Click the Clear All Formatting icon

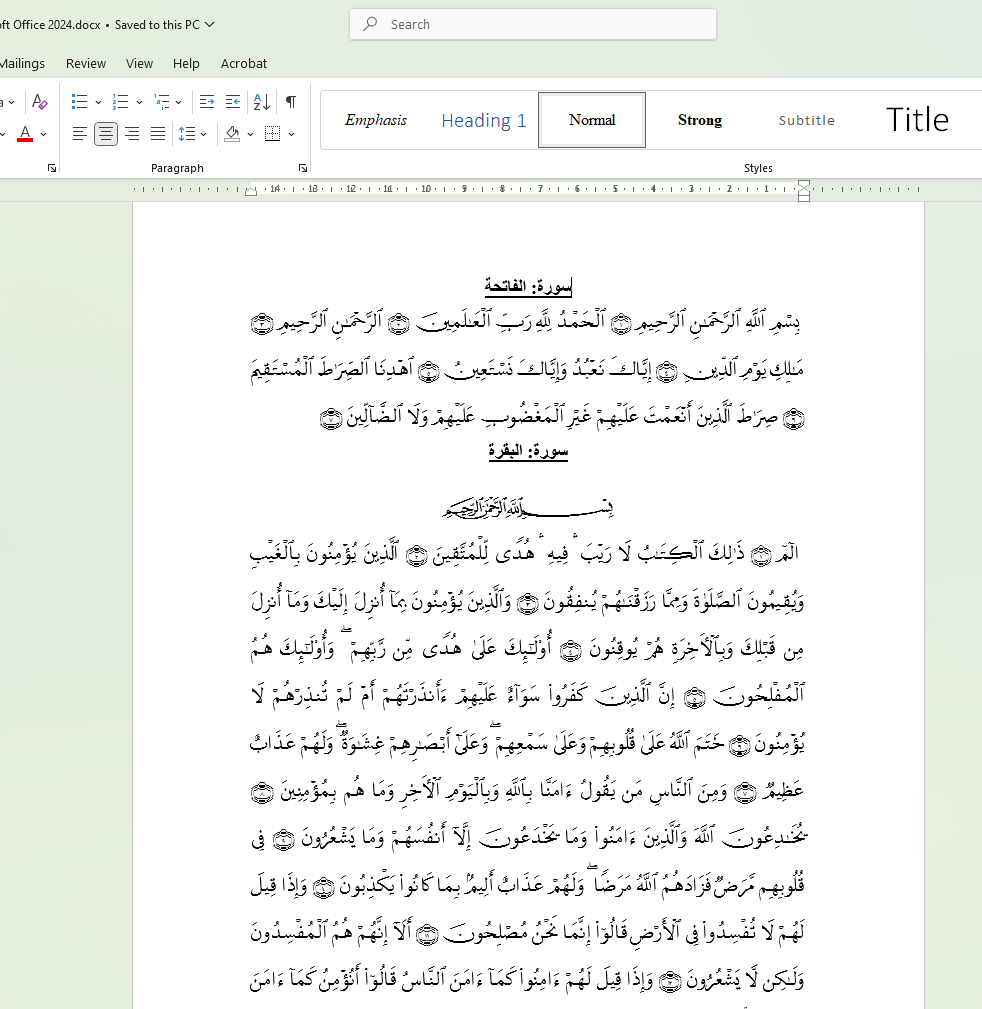coord(39,102)
